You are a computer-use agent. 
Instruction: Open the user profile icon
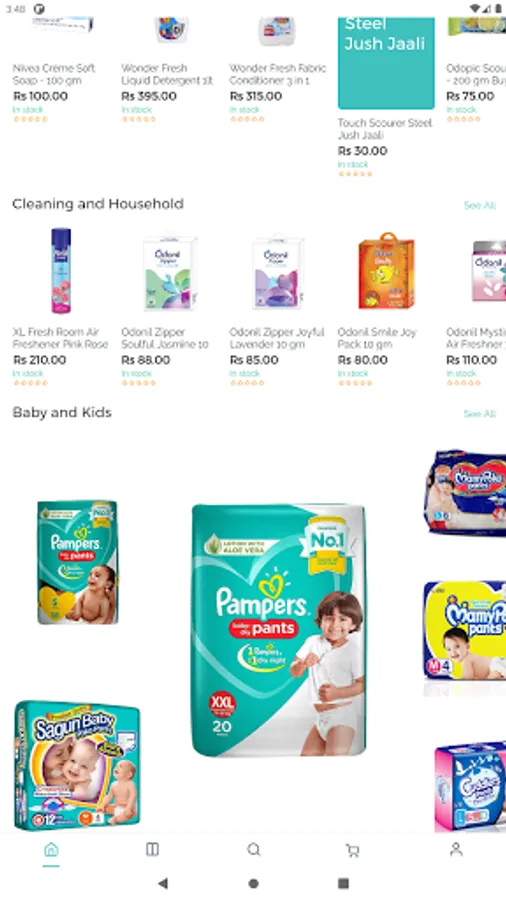[x=456, y=849]
